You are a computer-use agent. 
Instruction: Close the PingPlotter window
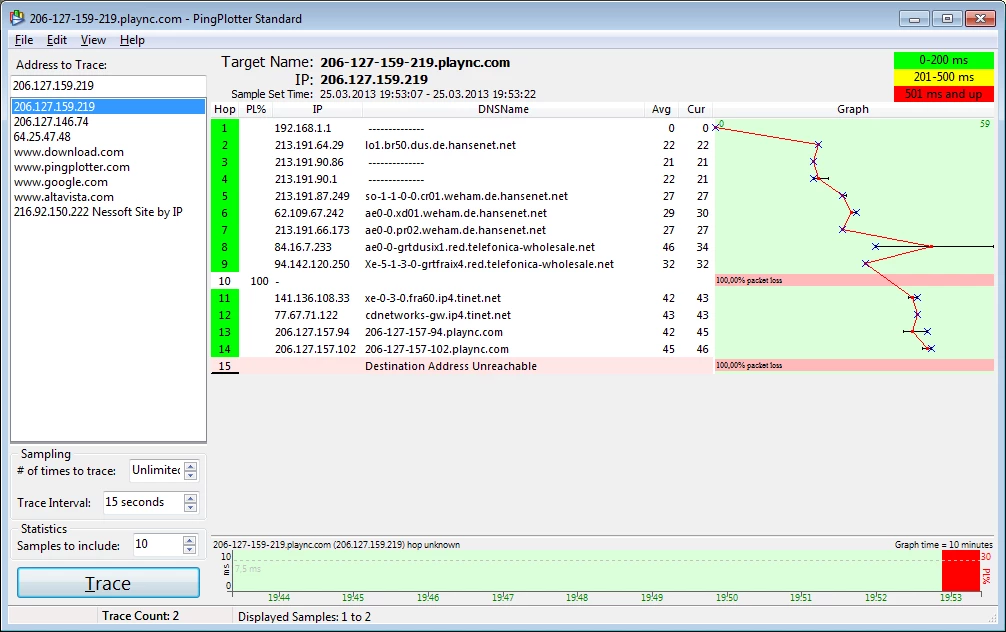[x=980, y=19]
